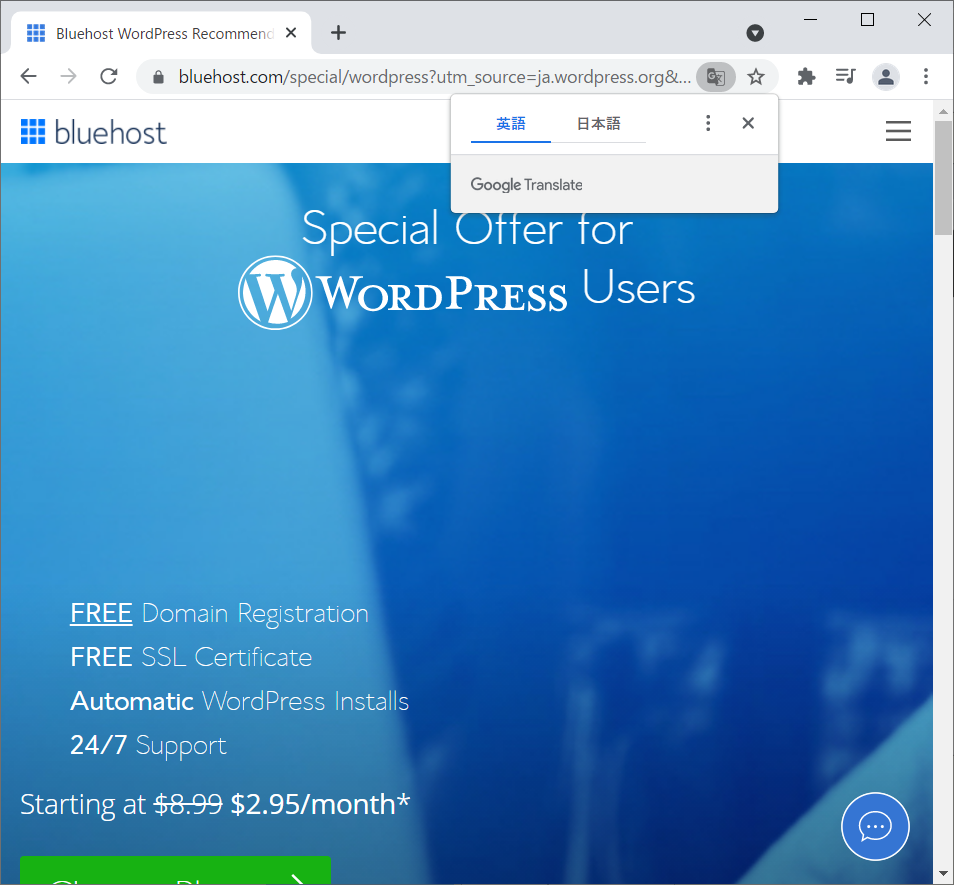Open a new browser tab
This screenshot has height=885, width=954.
(x=339, y=33)
